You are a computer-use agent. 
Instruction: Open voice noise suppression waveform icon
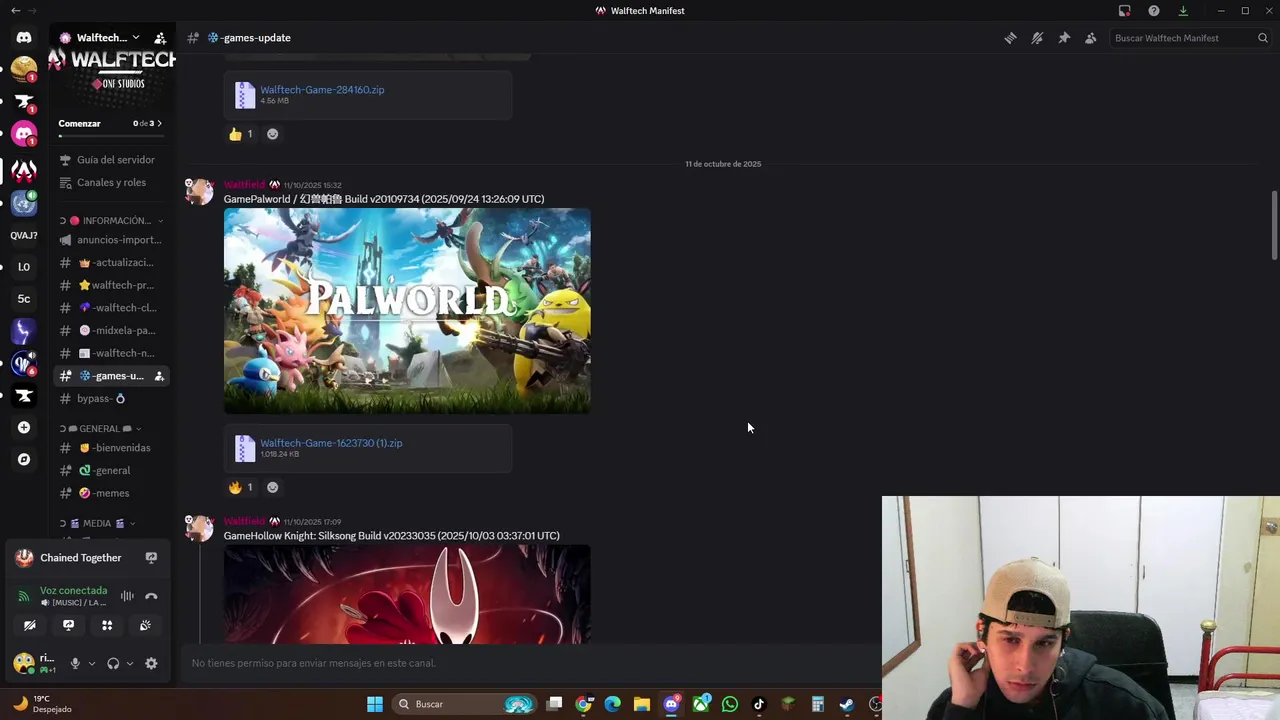coord(127,596)
